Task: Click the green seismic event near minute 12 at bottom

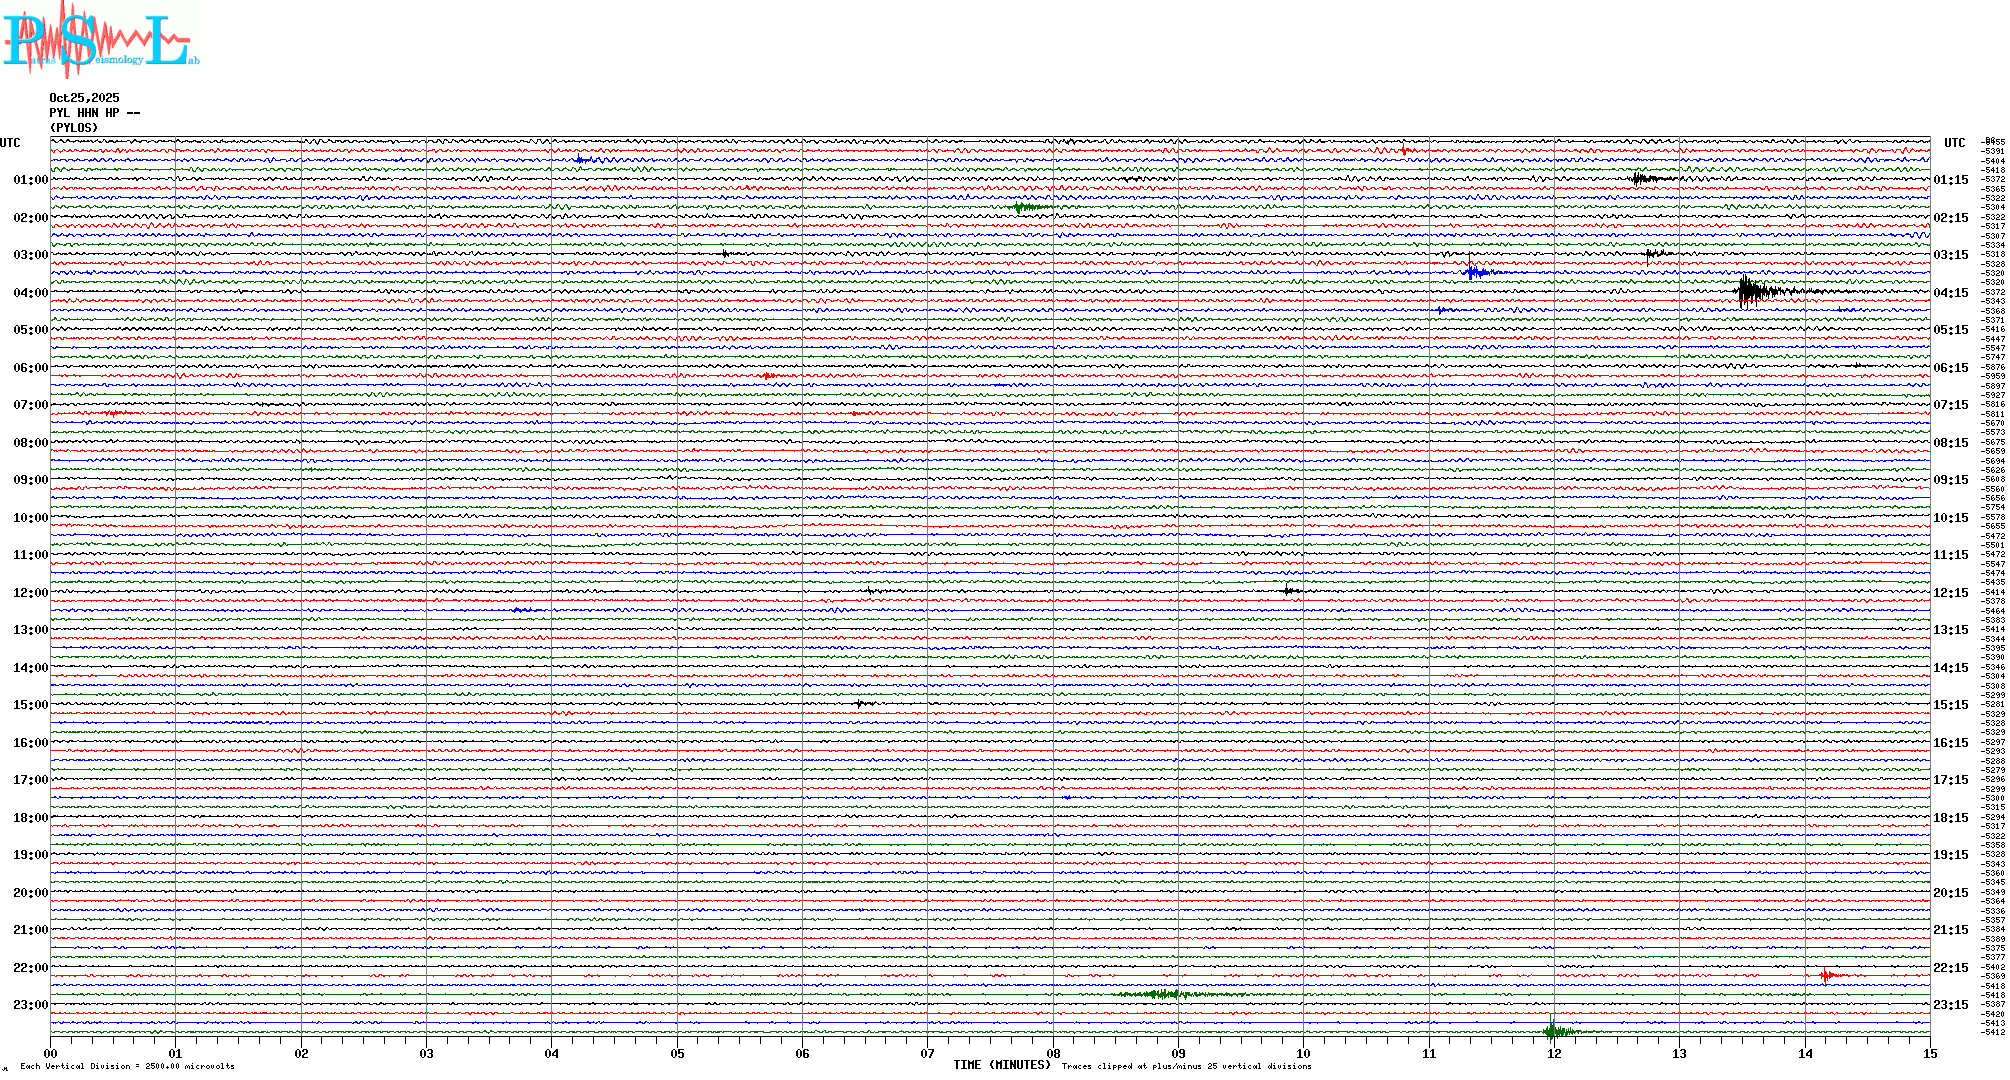Action: click(1553, 1031)
